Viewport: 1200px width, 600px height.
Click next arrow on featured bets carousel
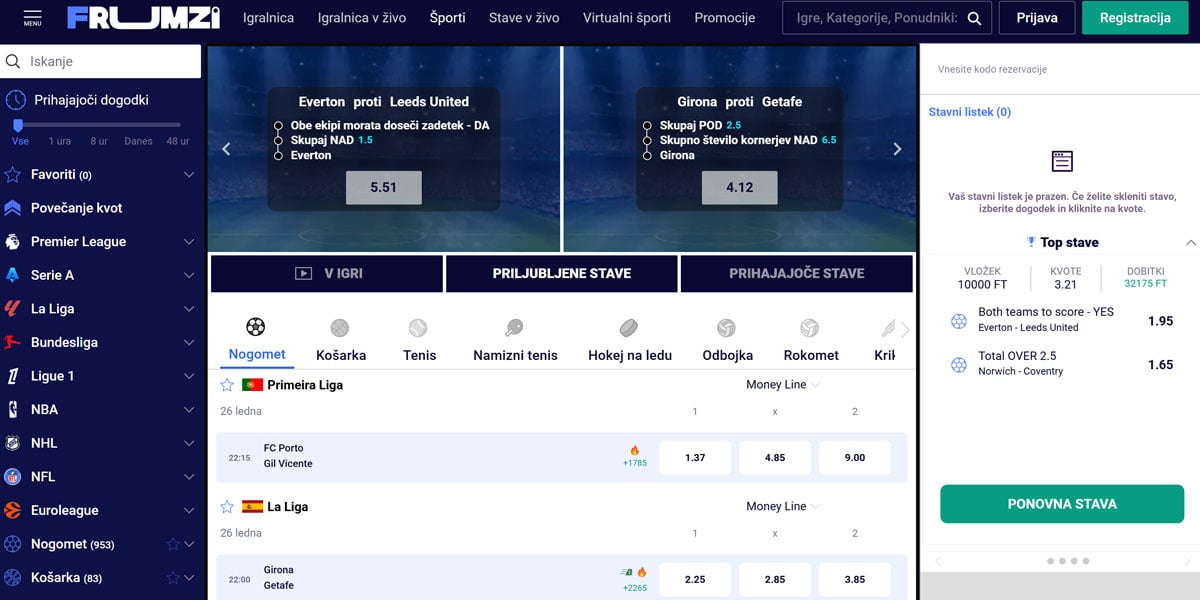(x=897, y=149)
